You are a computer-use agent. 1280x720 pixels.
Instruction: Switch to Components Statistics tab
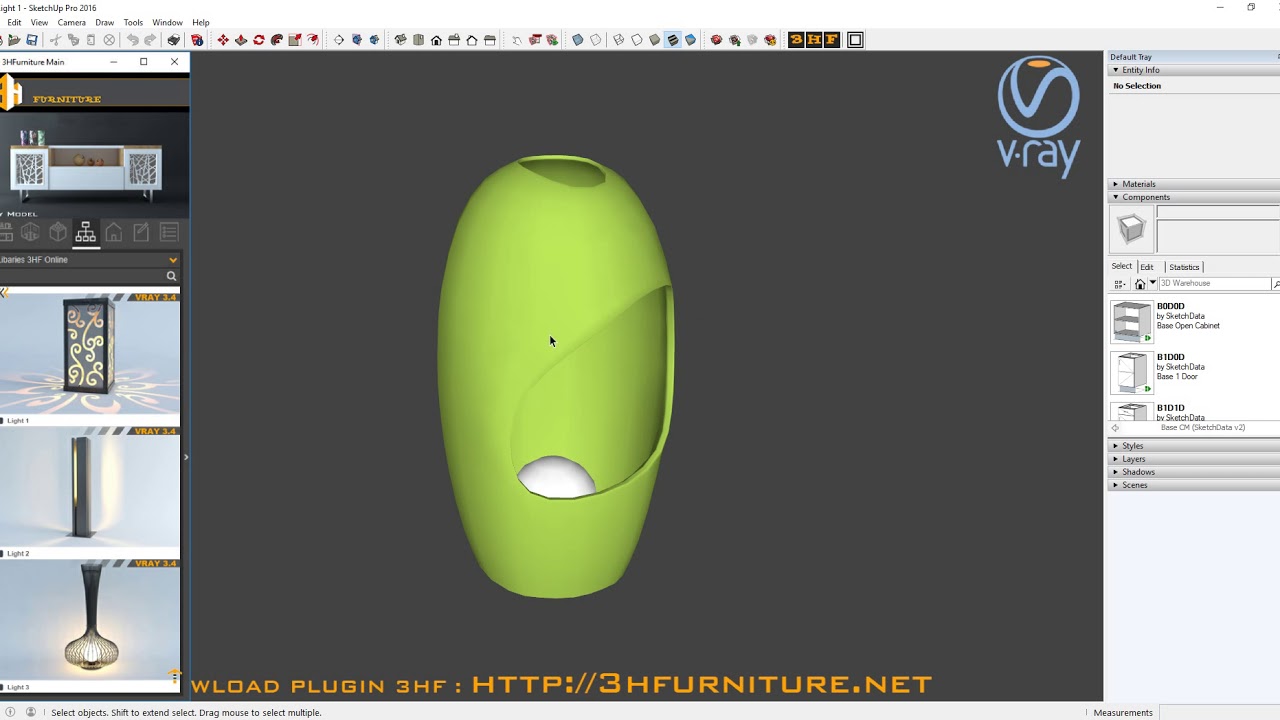pos(1184,267)
